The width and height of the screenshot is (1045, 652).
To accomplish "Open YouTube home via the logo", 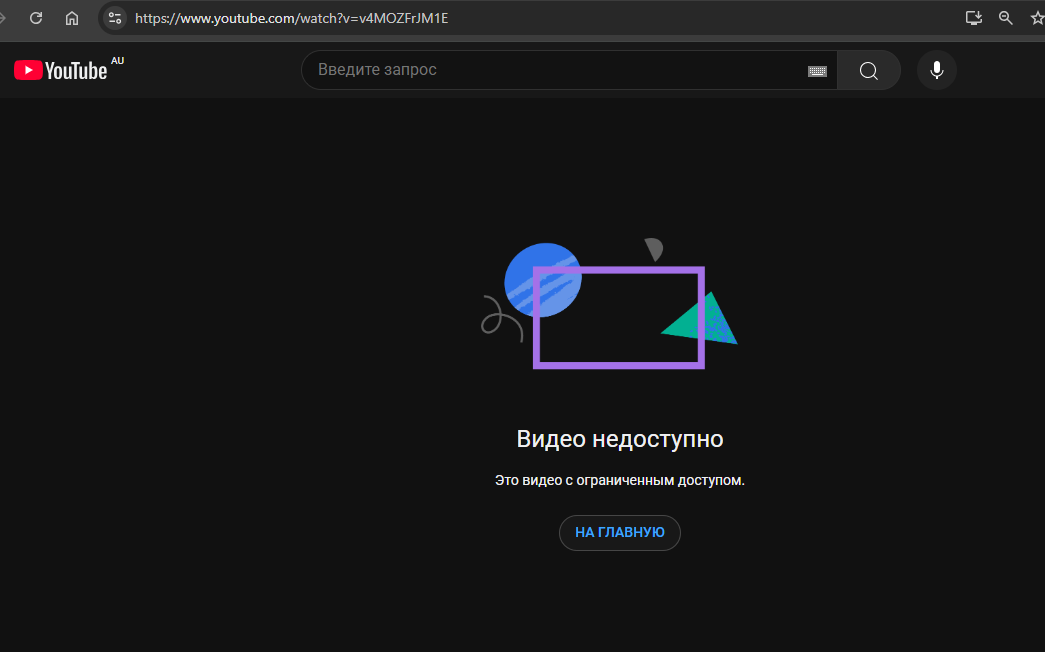I will tap(61, 70).
